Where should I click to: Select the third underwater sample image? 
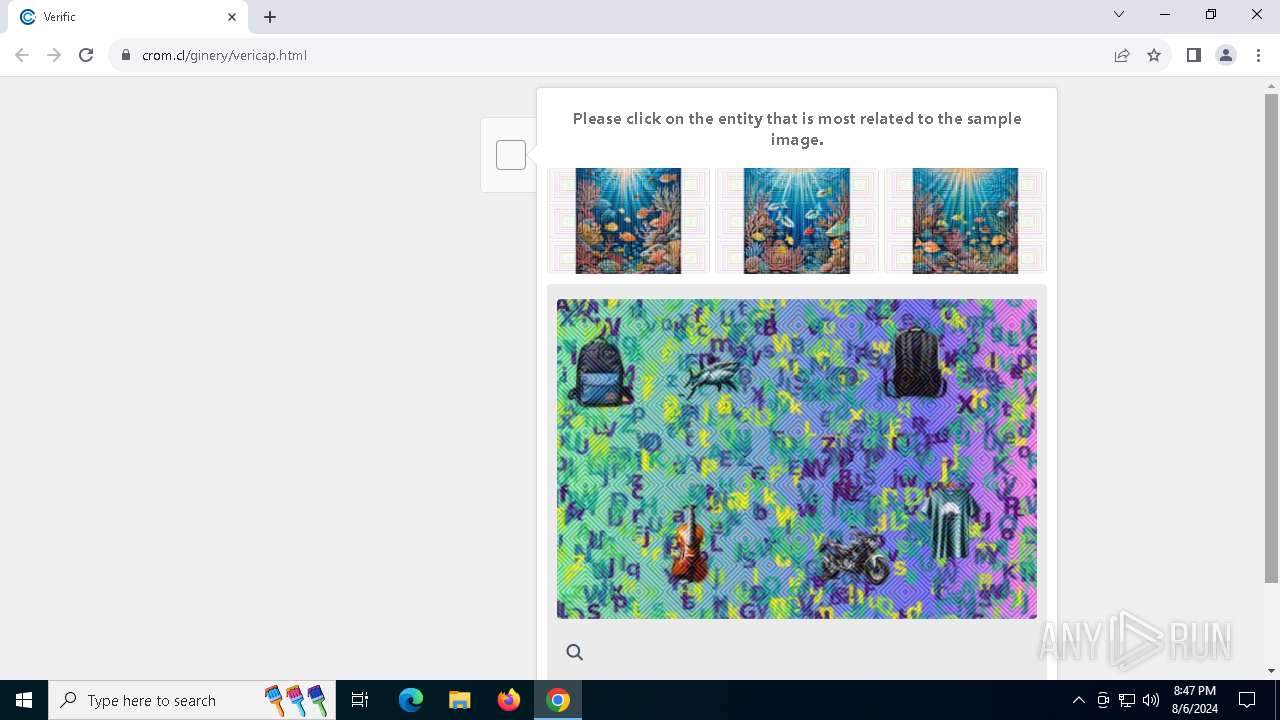[965, 221]
